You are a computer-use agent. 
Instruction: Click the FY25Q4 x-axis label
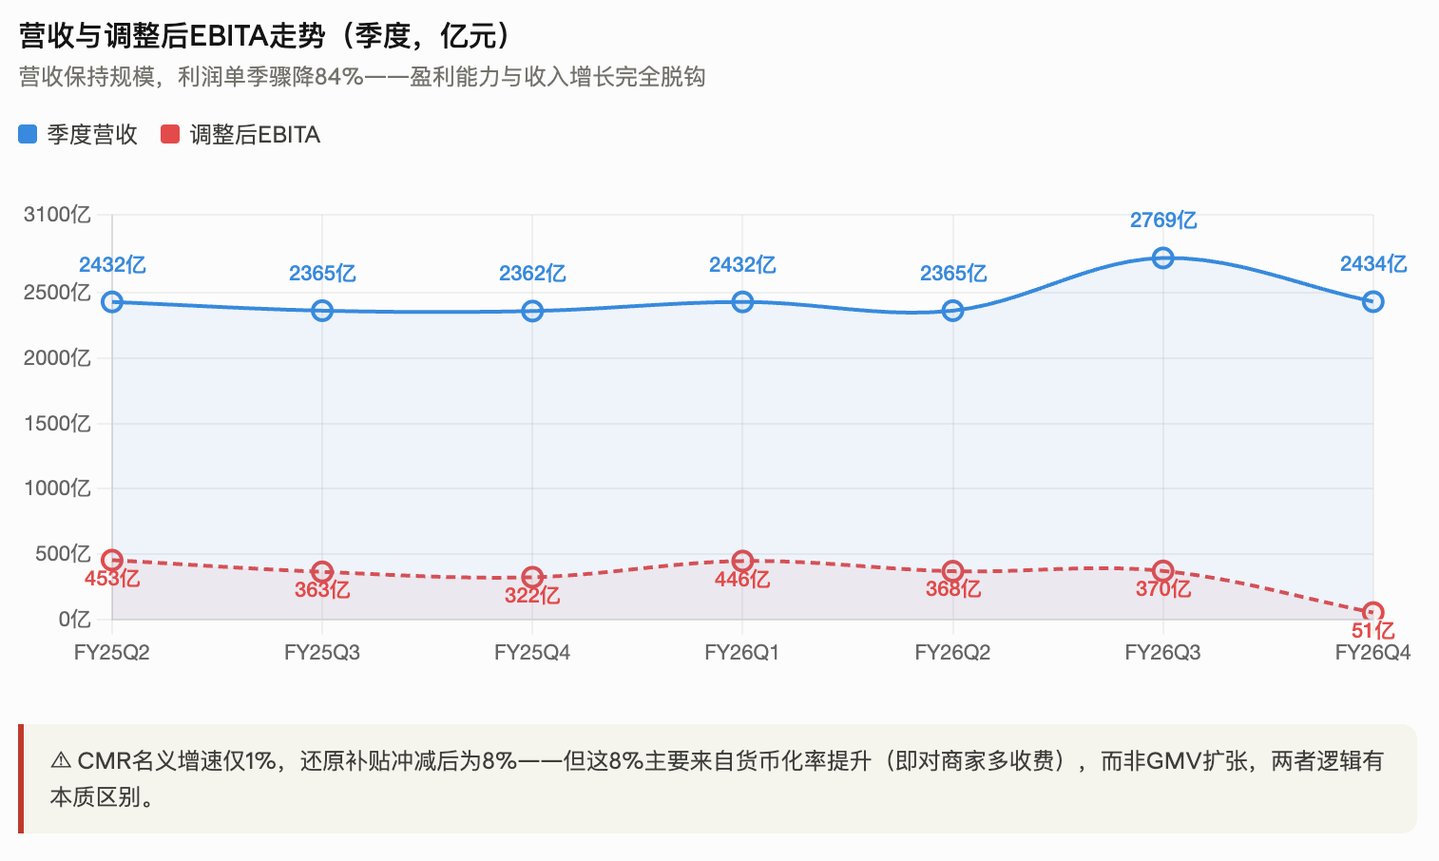[532, 653]
